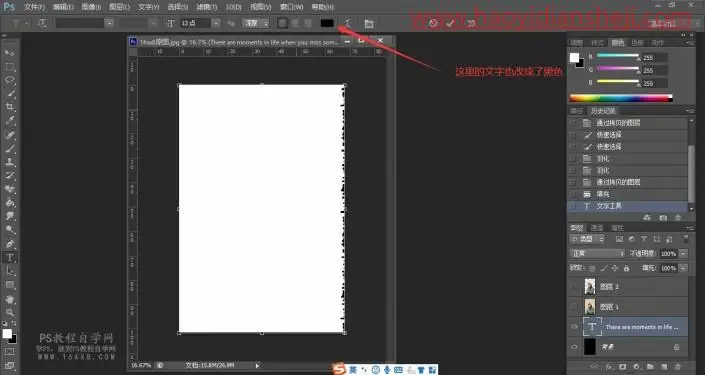Viewport: 705px width, 375px height.
Task: Click the create new layer icon
Action: coord(664,367)
